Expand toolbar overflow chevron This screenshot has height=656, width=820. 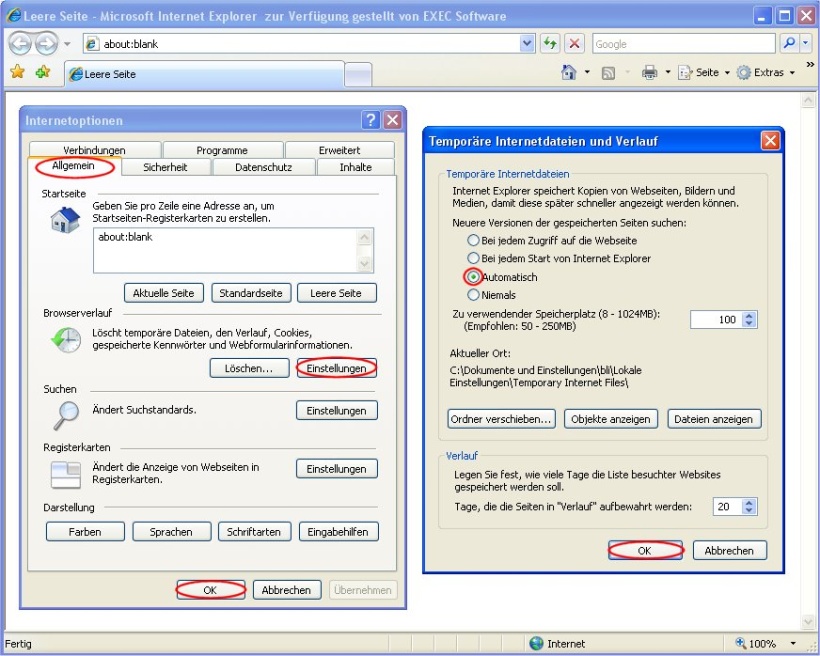(x=810, y=65)
